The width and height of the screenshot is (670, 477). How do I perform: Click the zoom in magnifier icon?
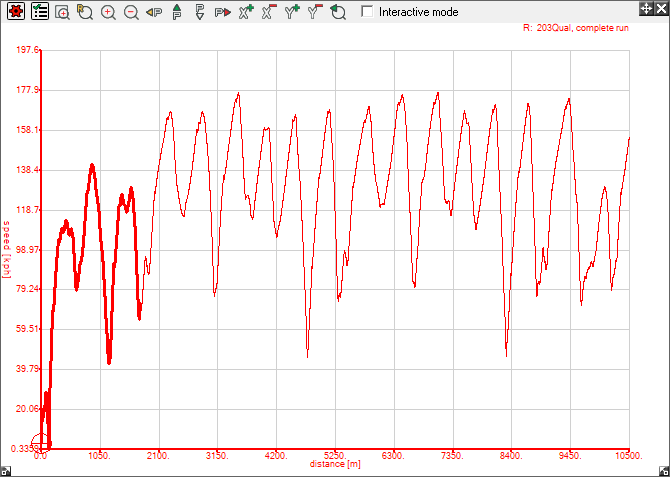point(108,12)
